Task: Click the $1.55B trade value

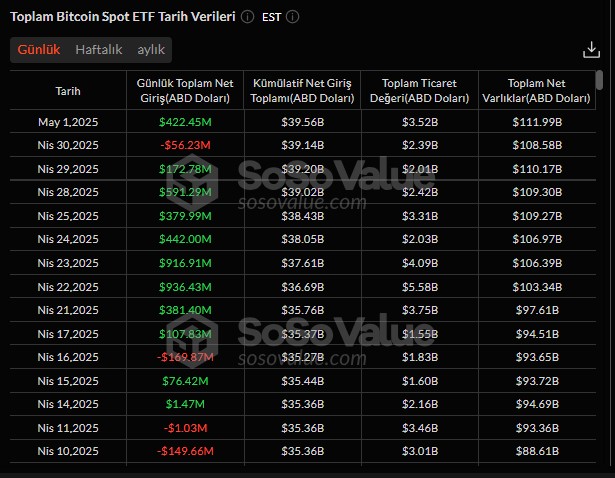Action: point(420,334)
